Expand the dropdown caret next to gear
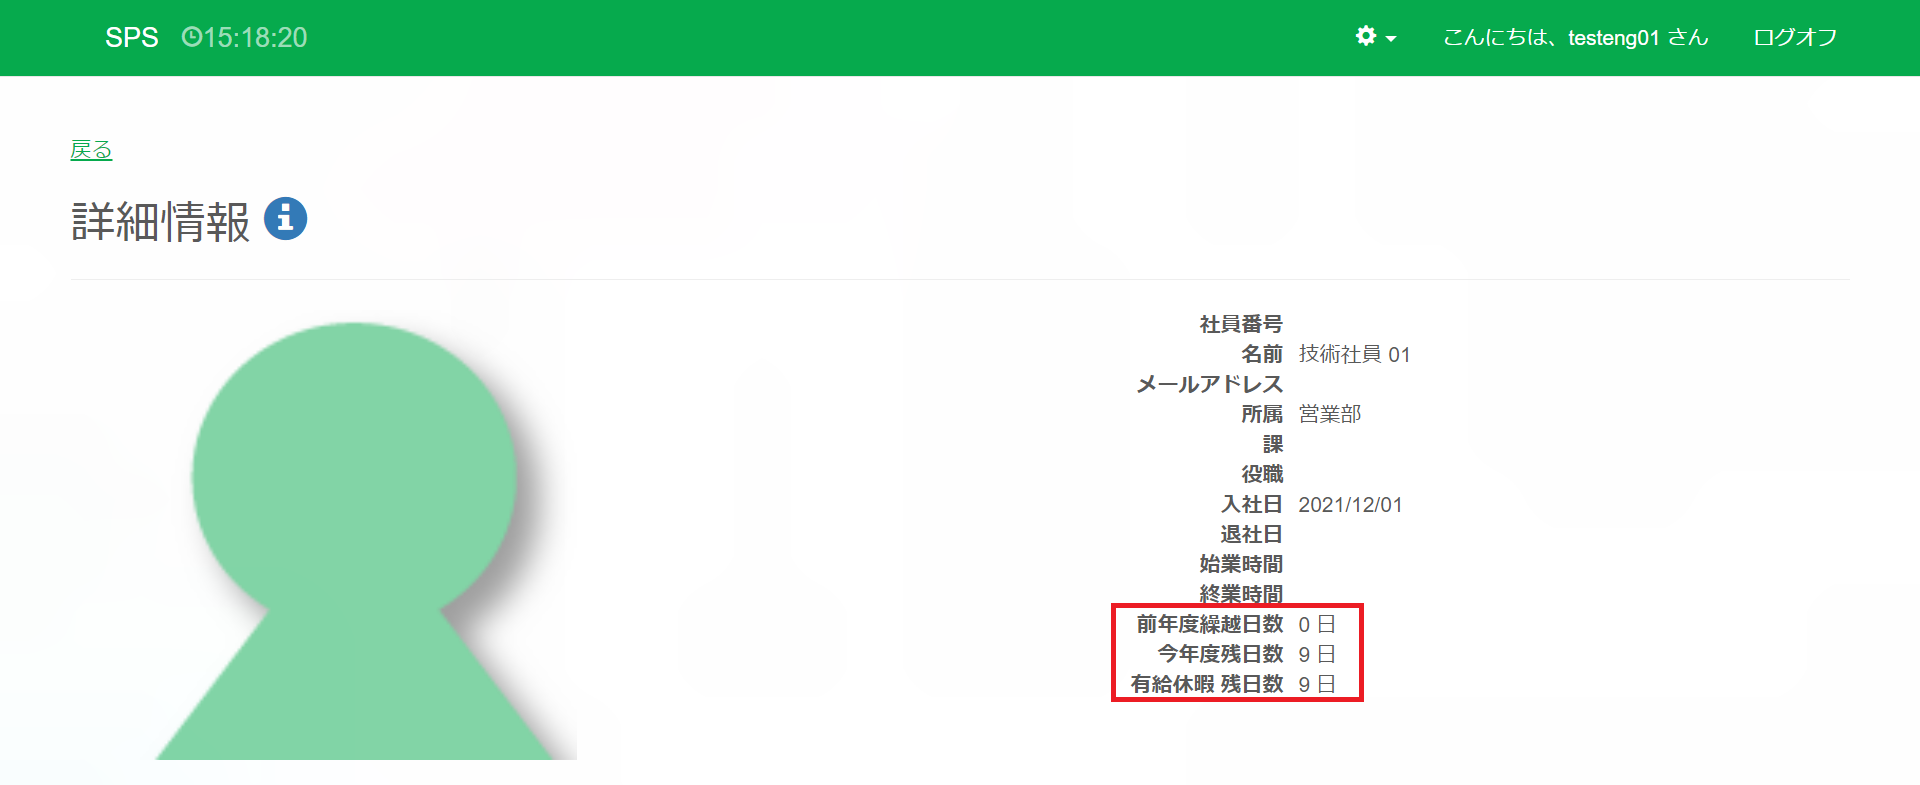Viewport: 1920px width, 785px height. pos(1391,39)
